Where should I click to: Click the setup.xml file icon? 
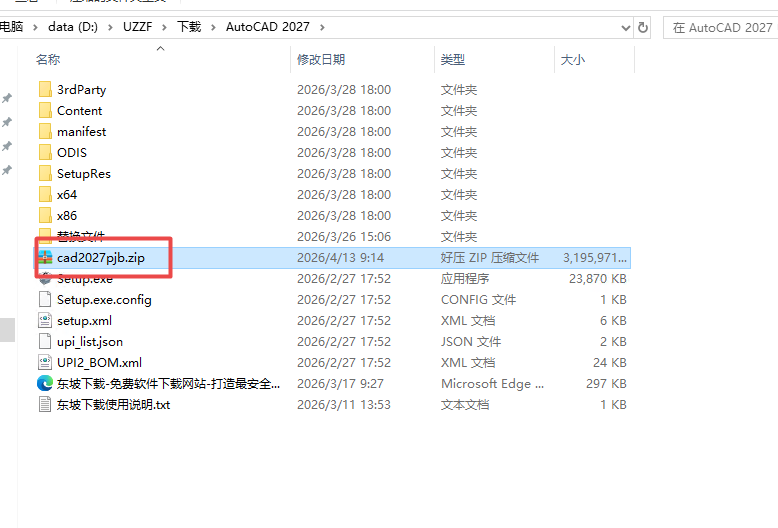coord(45,321)
